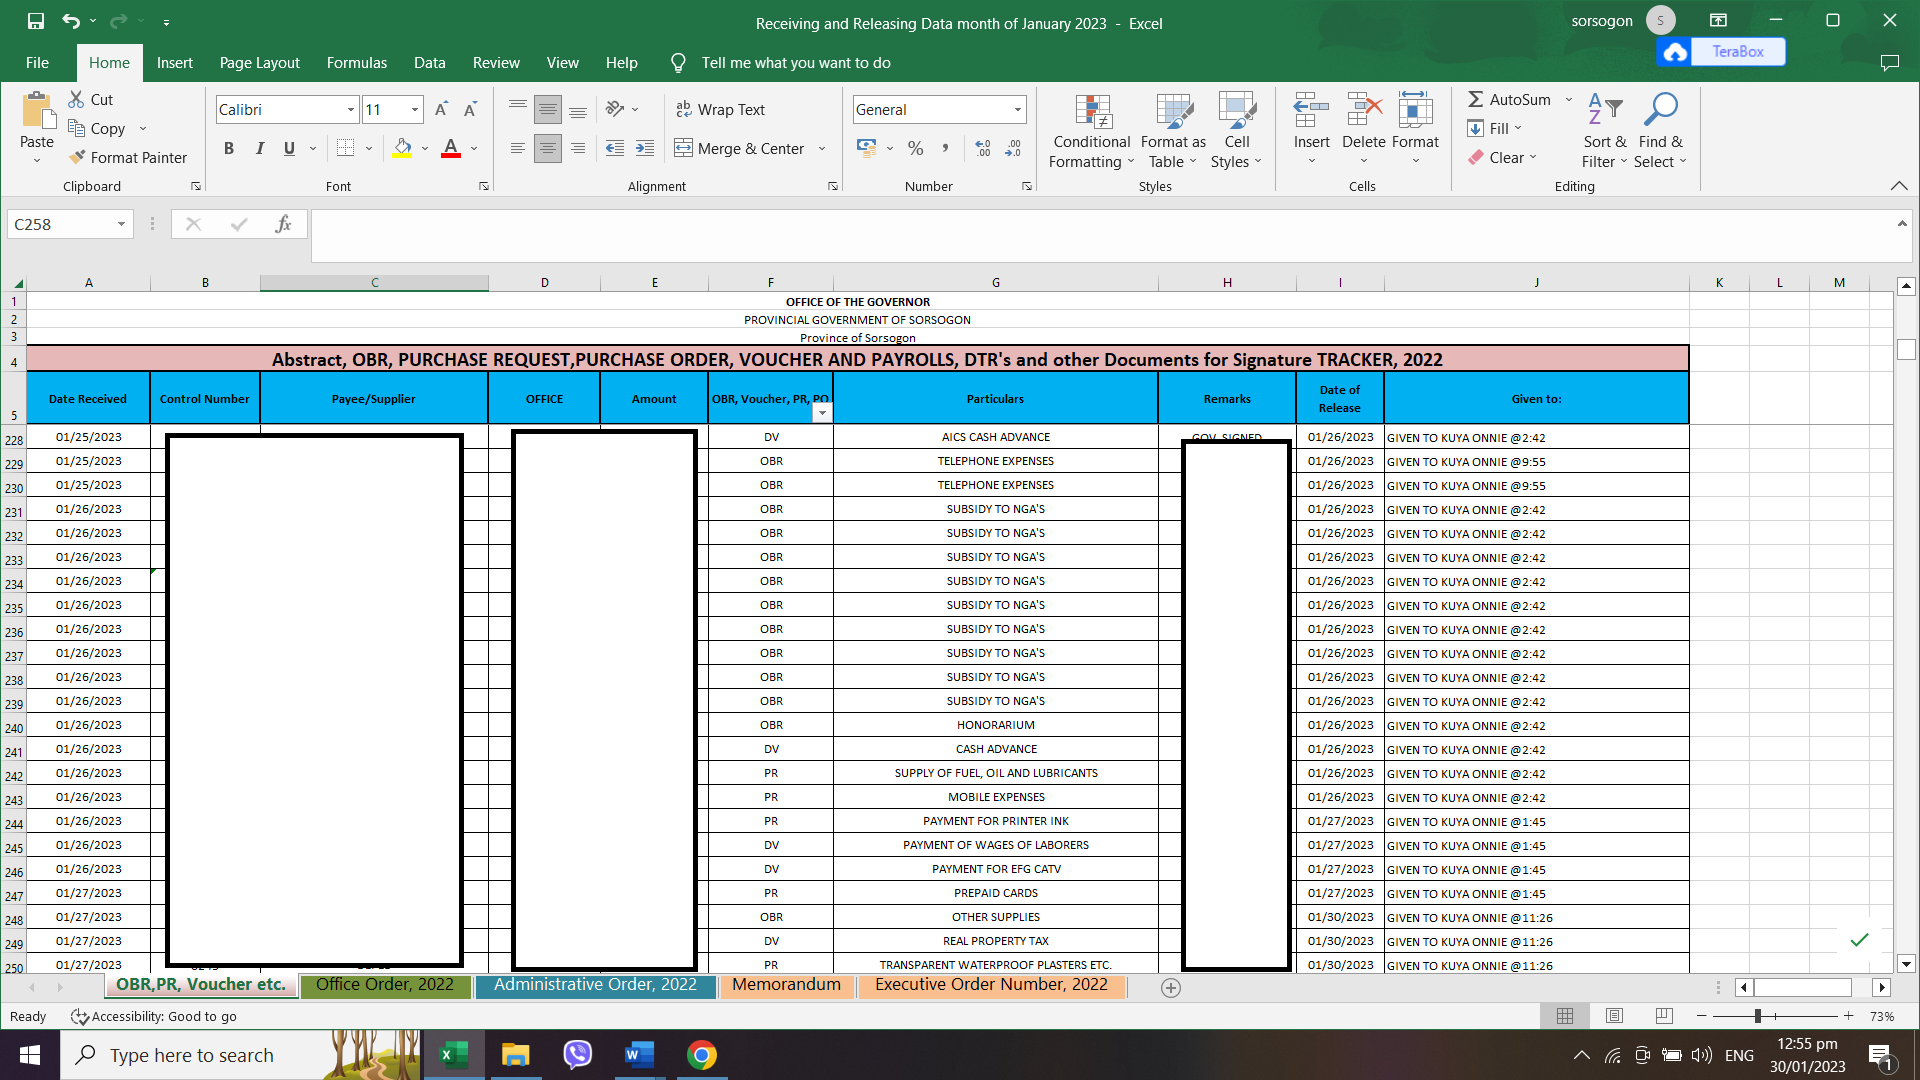This screenshot has width=1920, height=1080.
Task: Click the Borders icon
Action: (x=346, y=148)
